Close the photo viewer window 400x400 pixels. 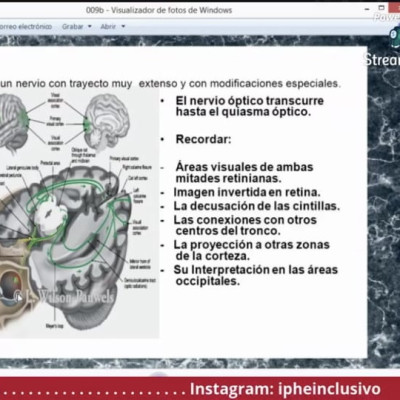(x=397, y=8)
